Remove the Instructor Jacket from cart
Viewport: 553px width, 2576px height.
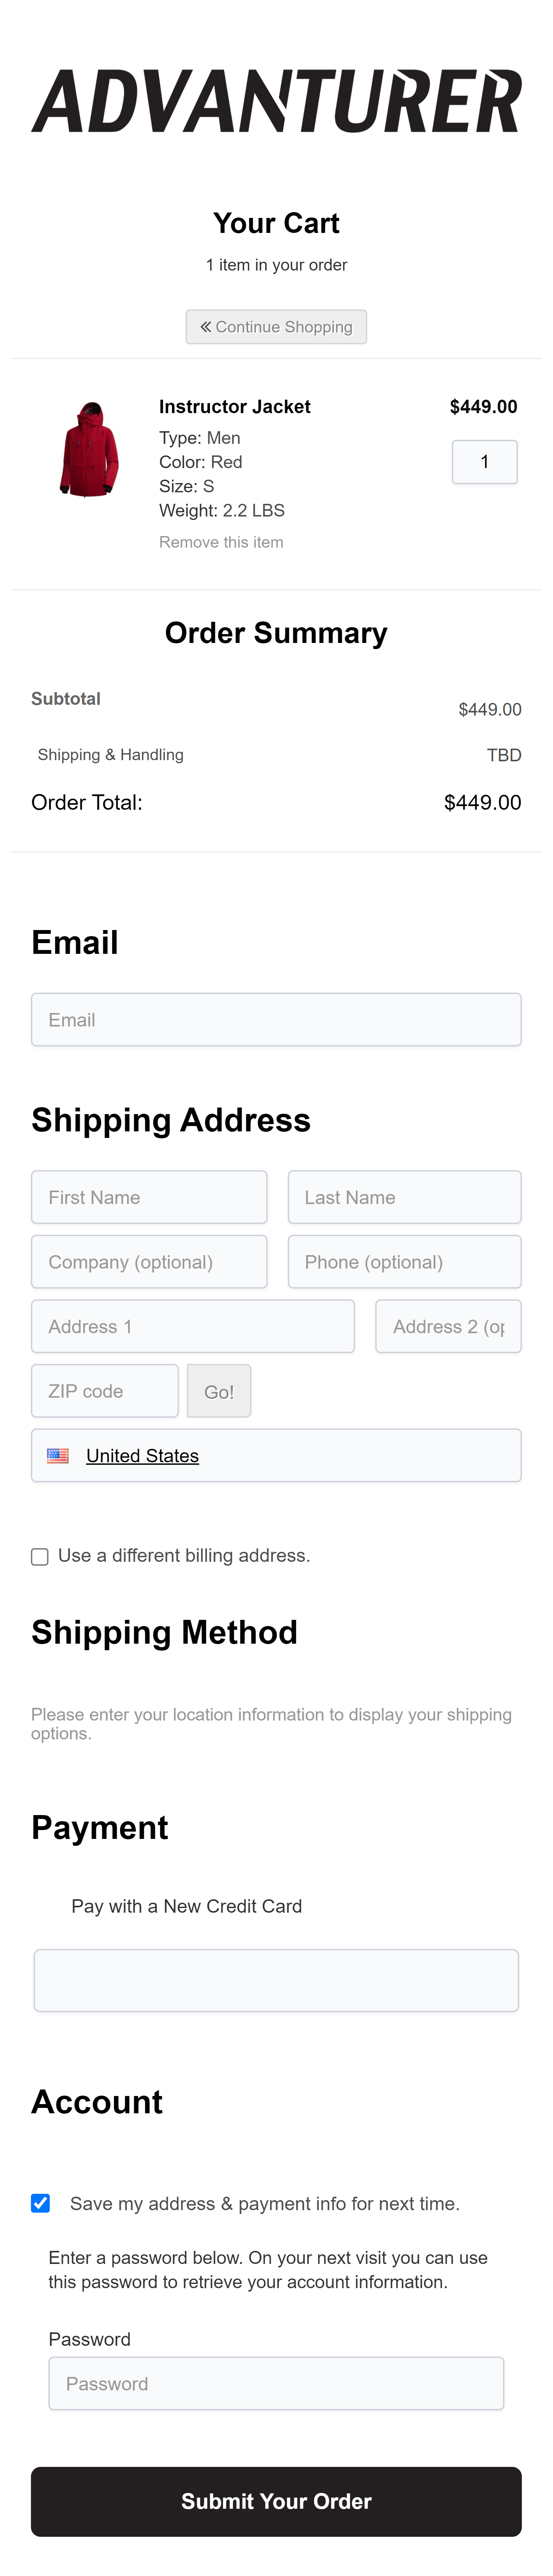tap(221, 542)
